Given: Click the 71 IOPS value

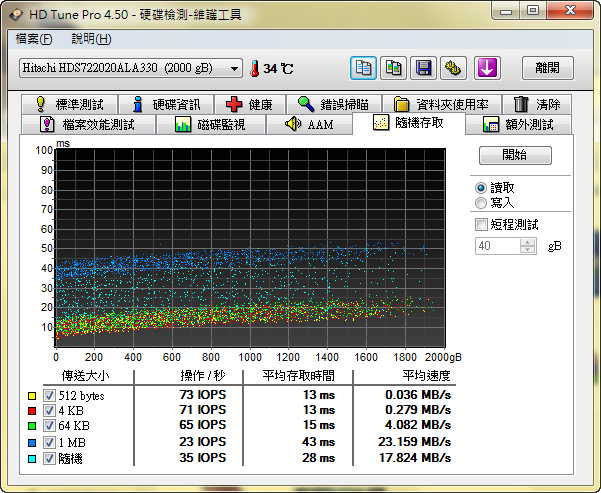Looking at the screenshot, I should click(x=202, y=410).
